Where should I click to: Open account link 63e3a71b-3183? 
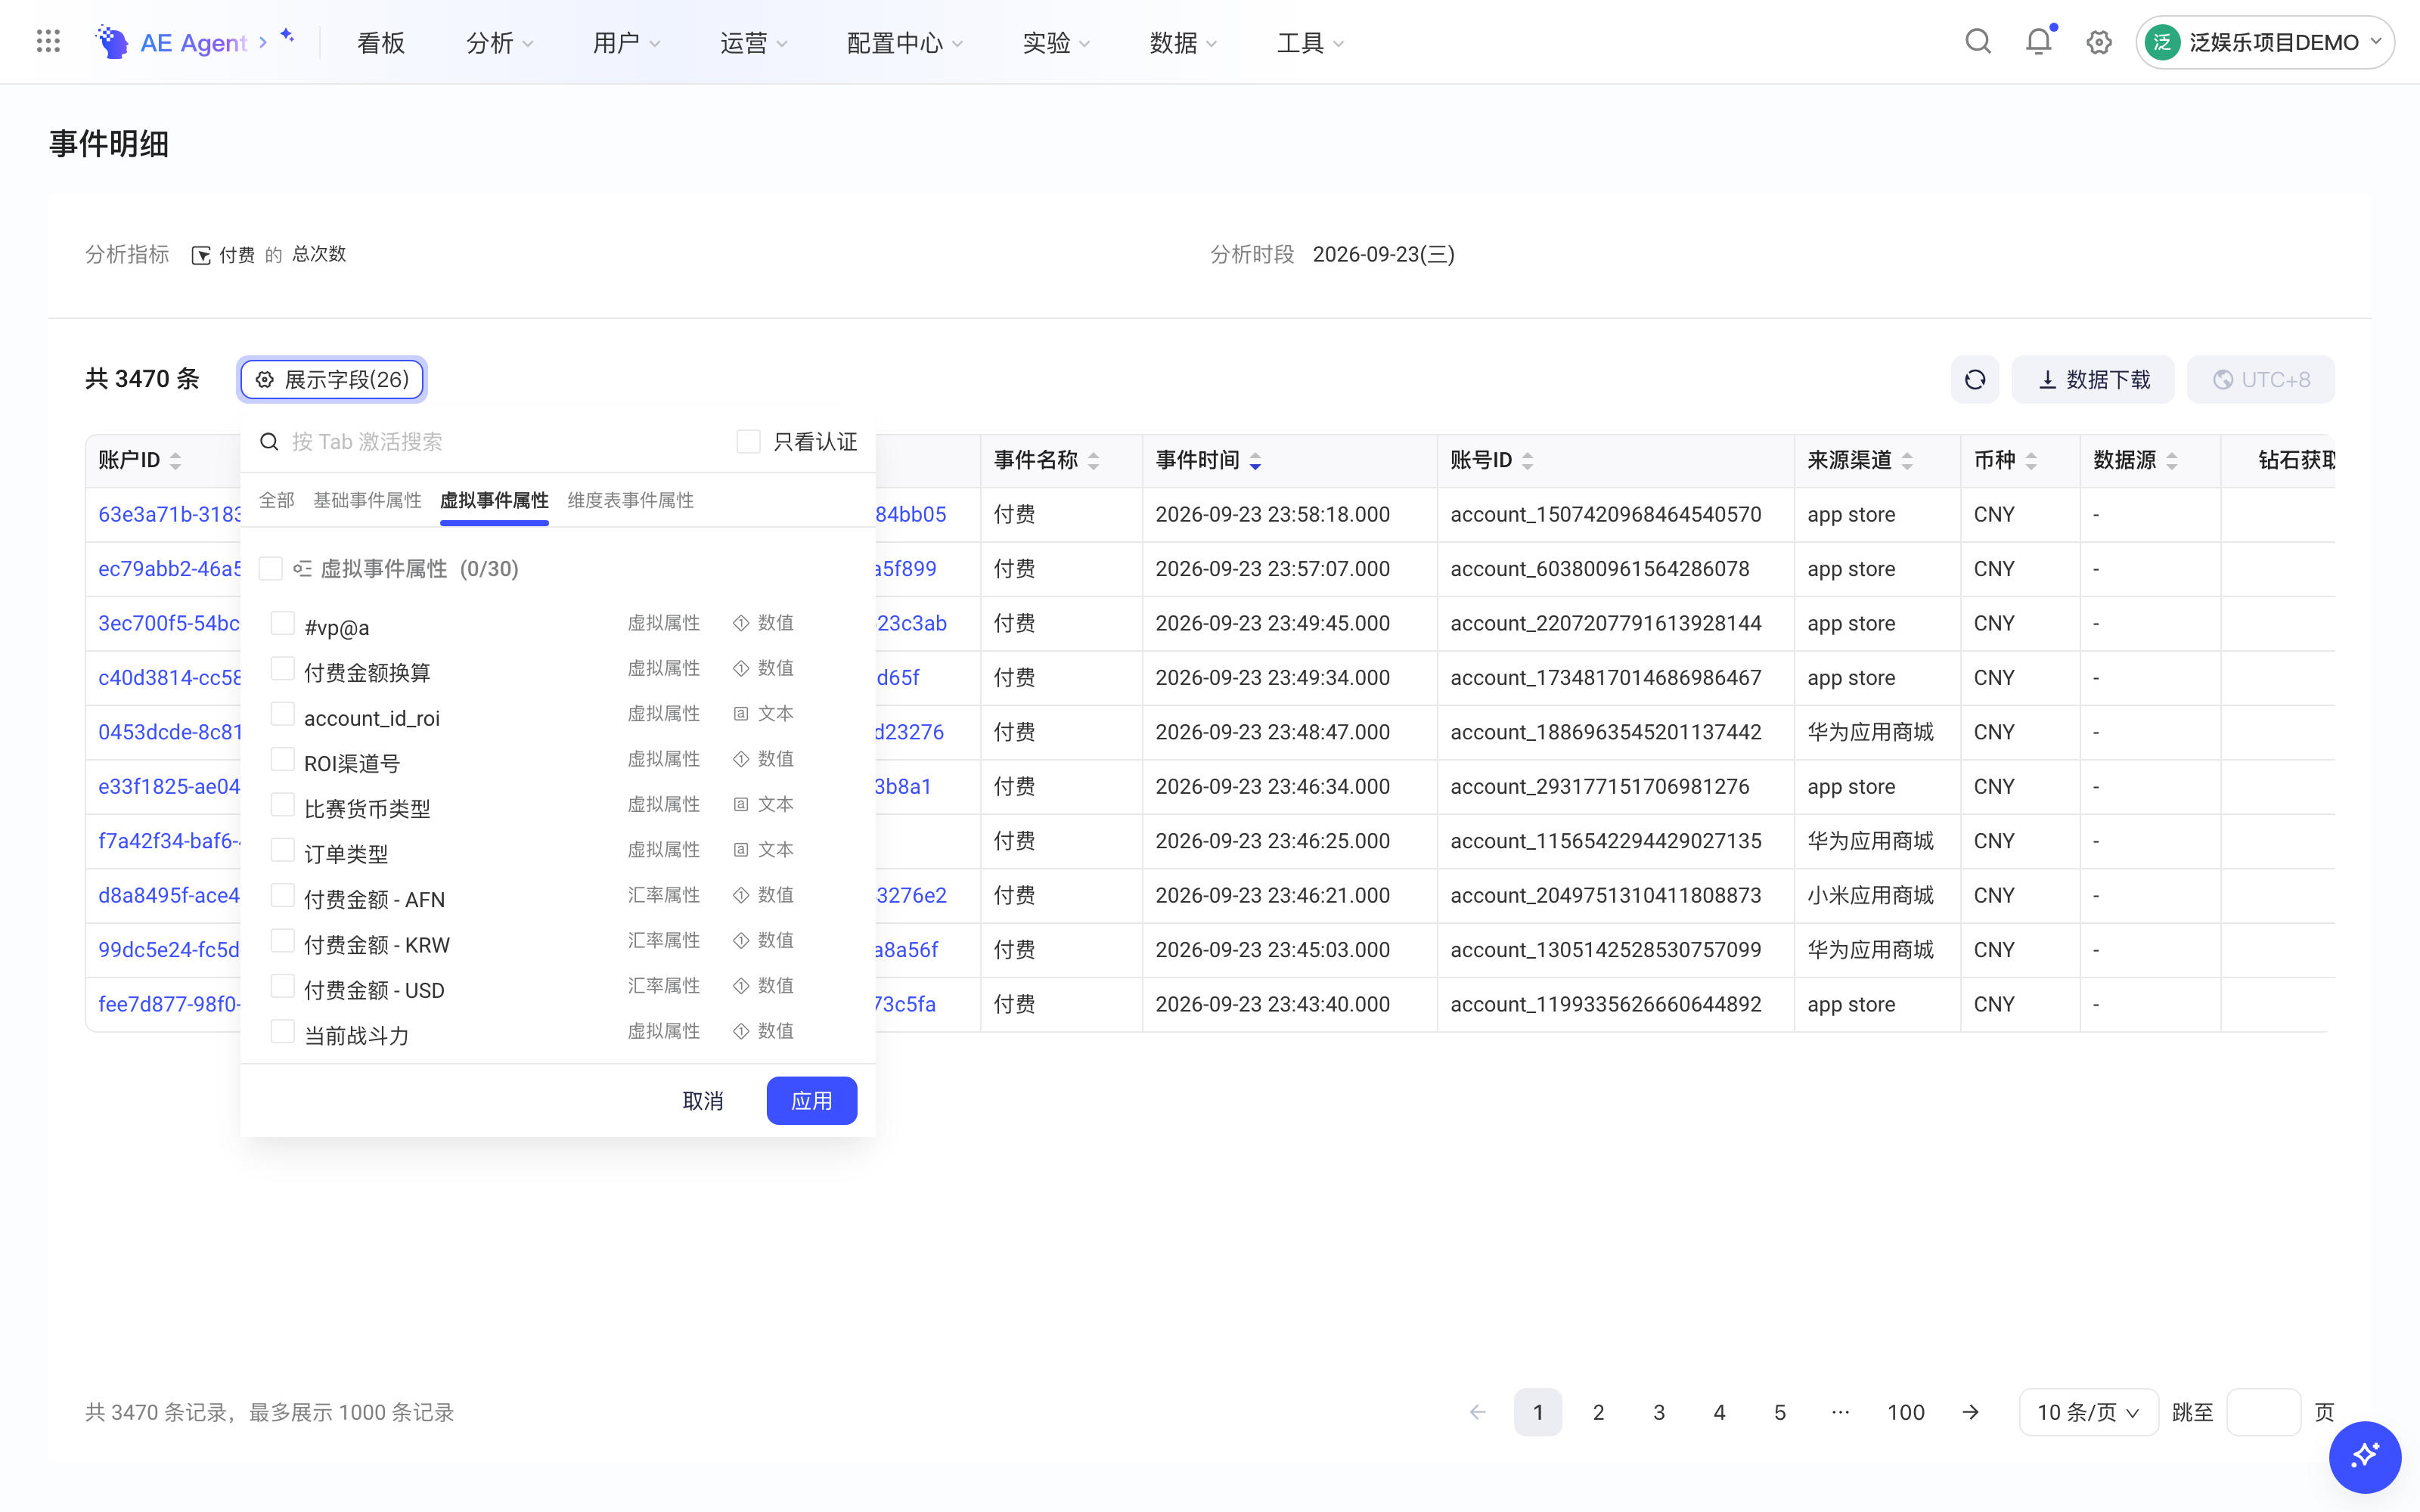coord(169,514)
